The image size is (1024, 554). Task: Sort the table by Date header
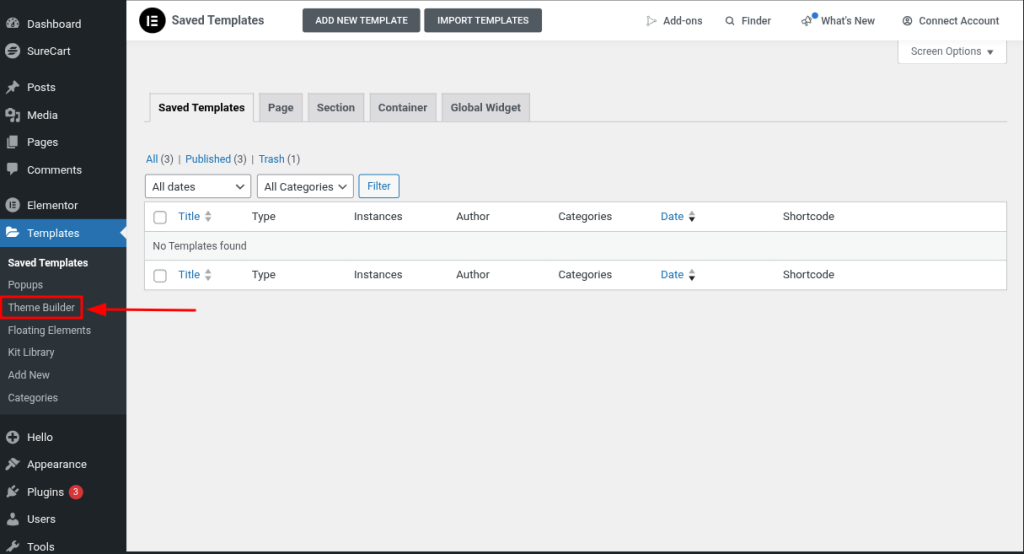click(672, 217)
